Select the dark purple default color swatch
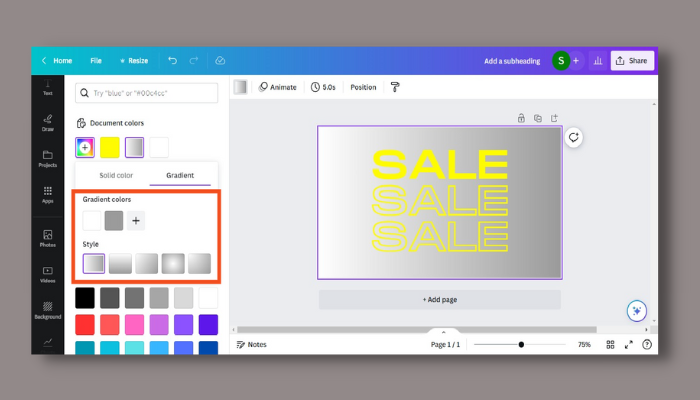Screen dimensions: 700x400 point(208,325)
